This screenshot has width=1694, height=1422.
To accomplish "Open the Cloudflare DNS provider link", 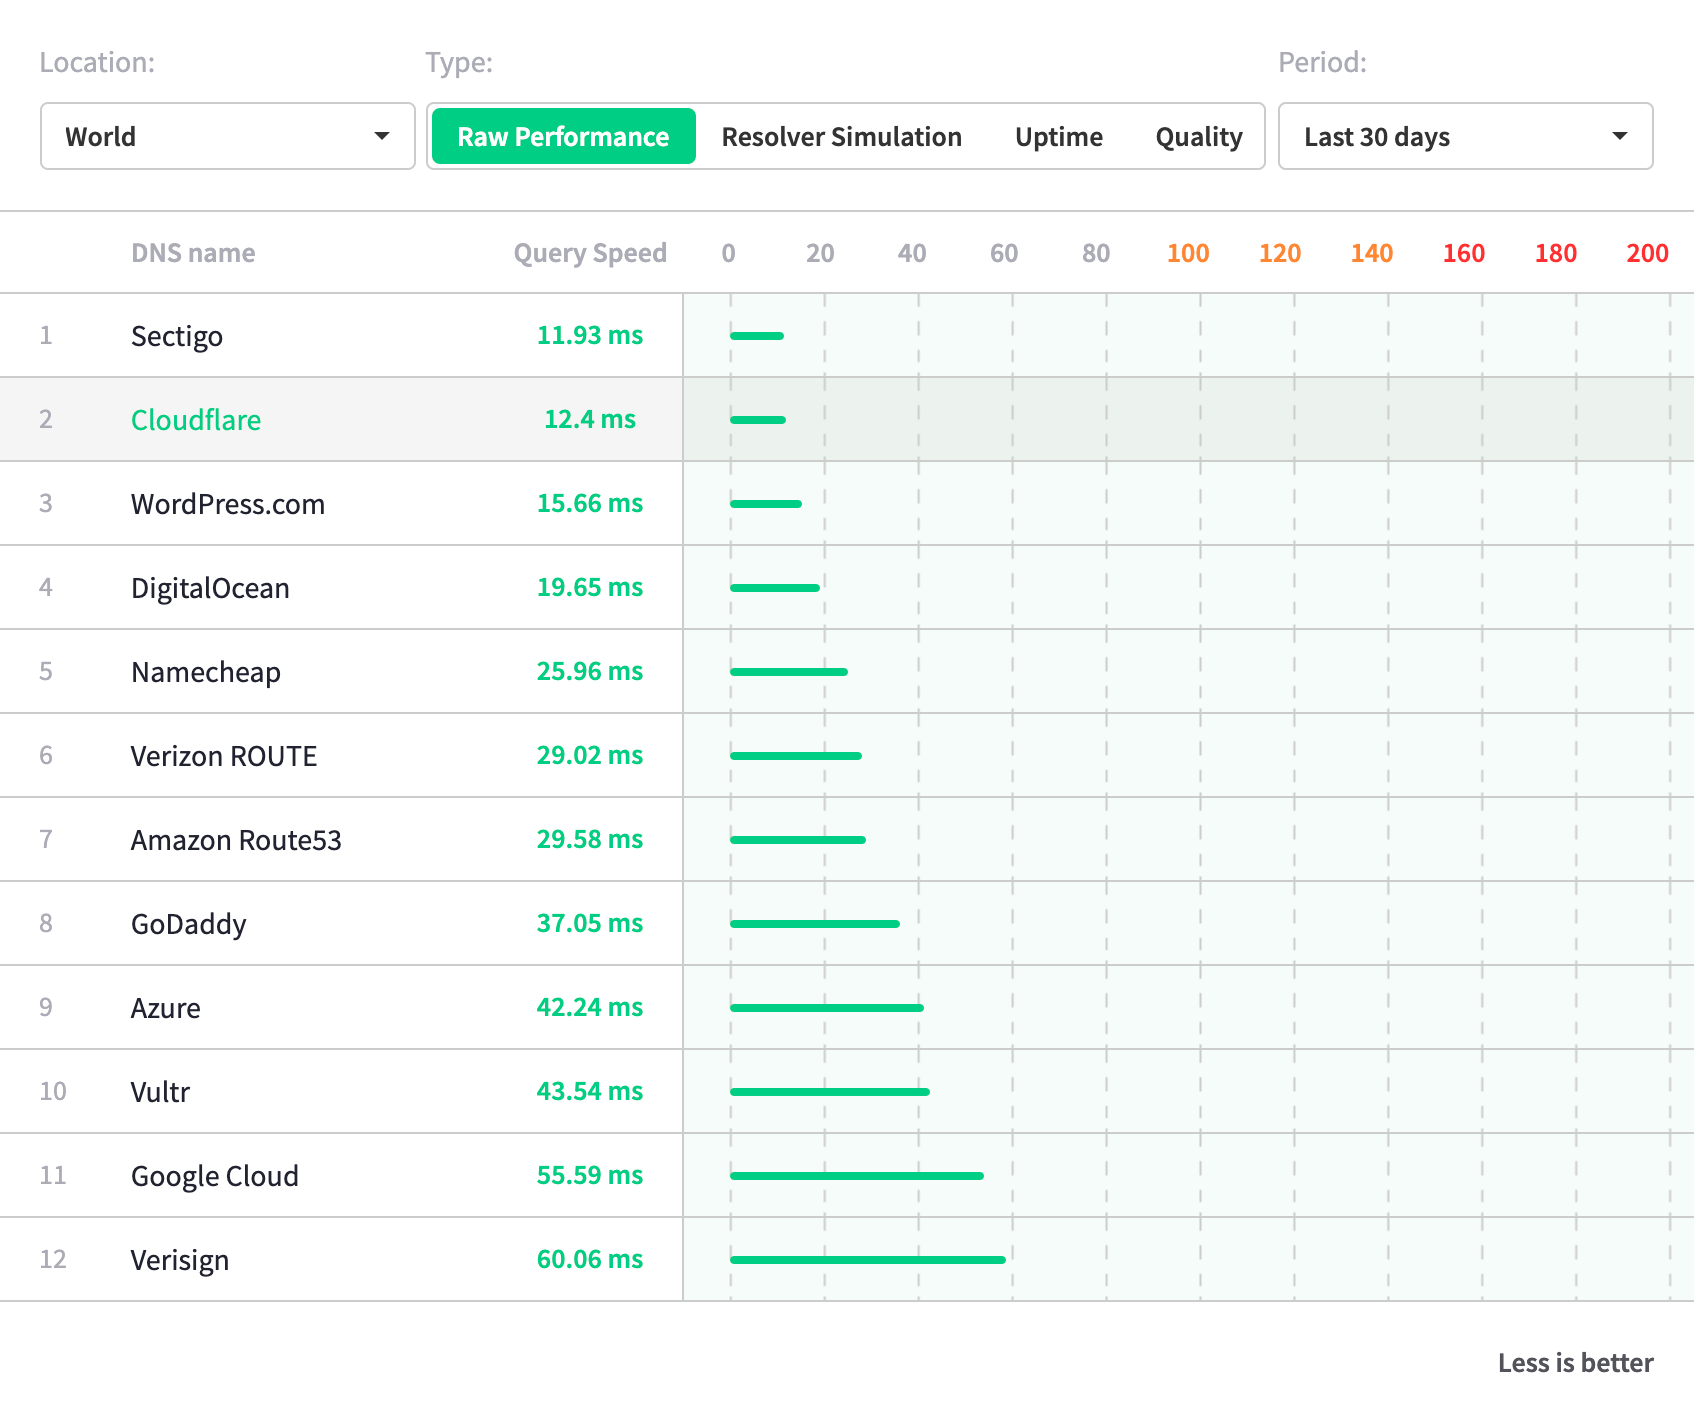I will (x=196, y=420).
